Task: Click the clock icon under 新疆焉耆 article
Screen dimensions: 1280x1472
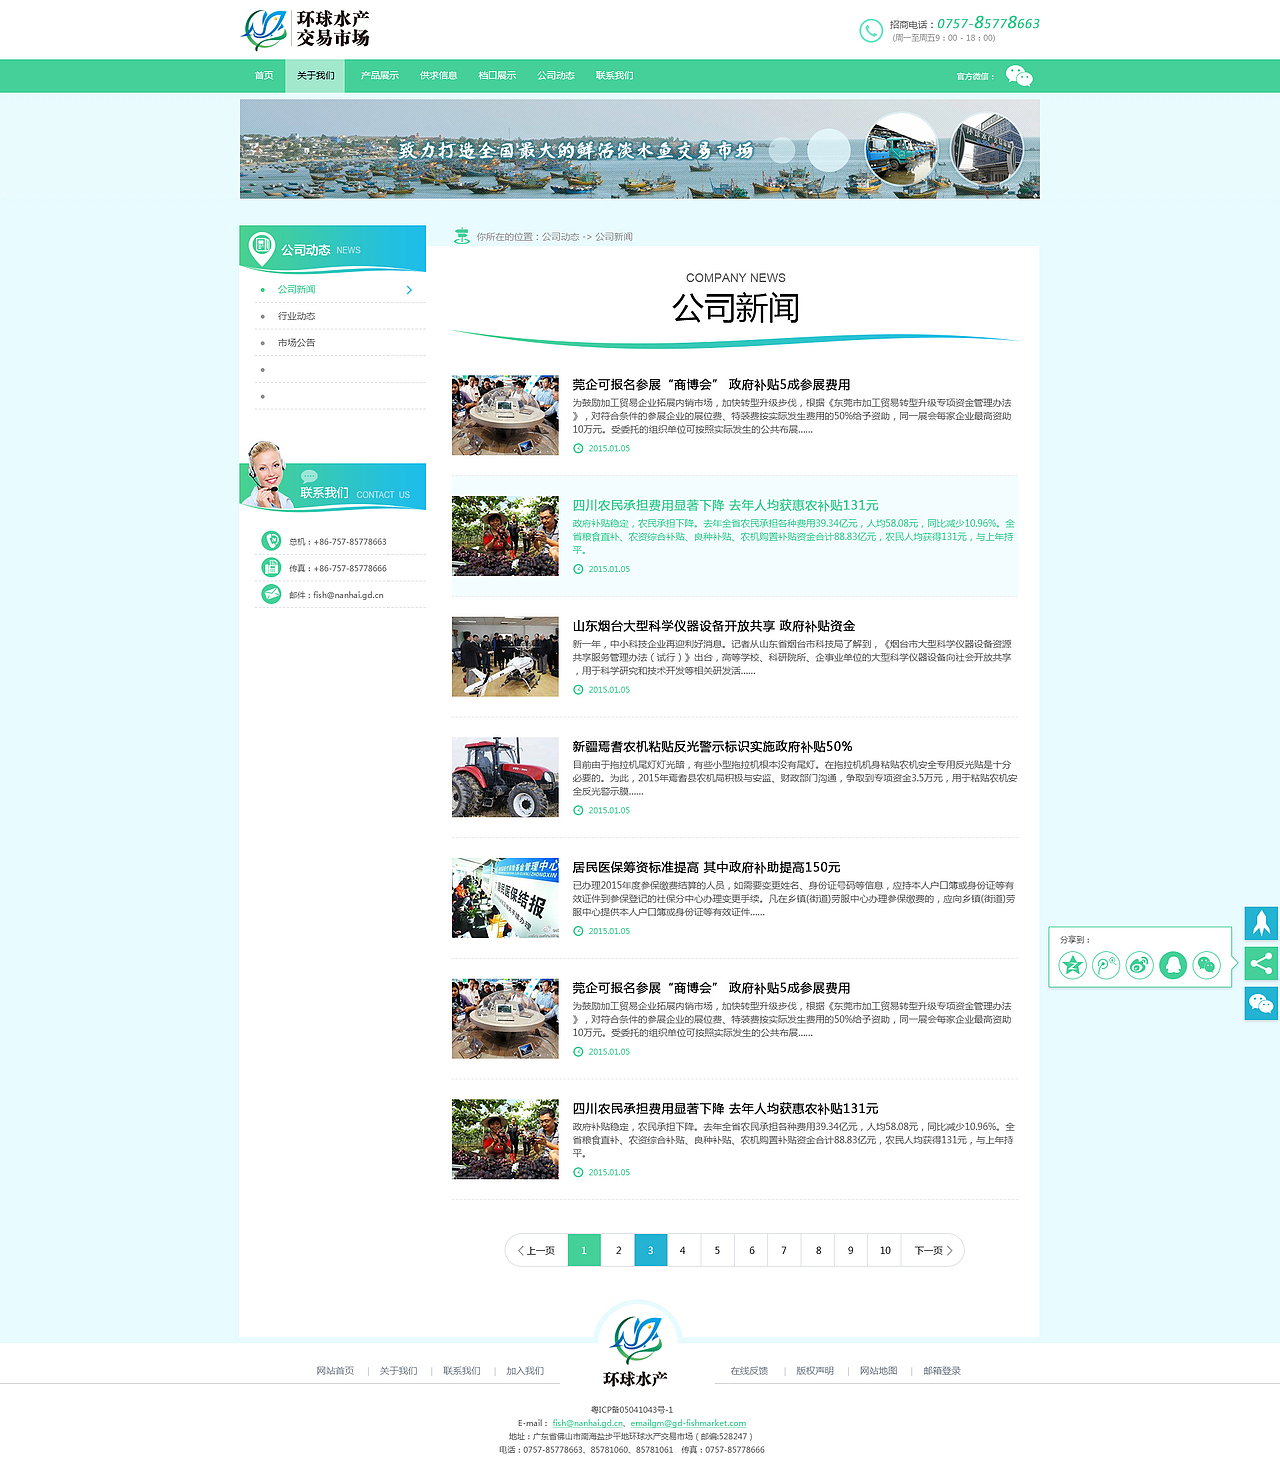Action: (x=578, y=810)
